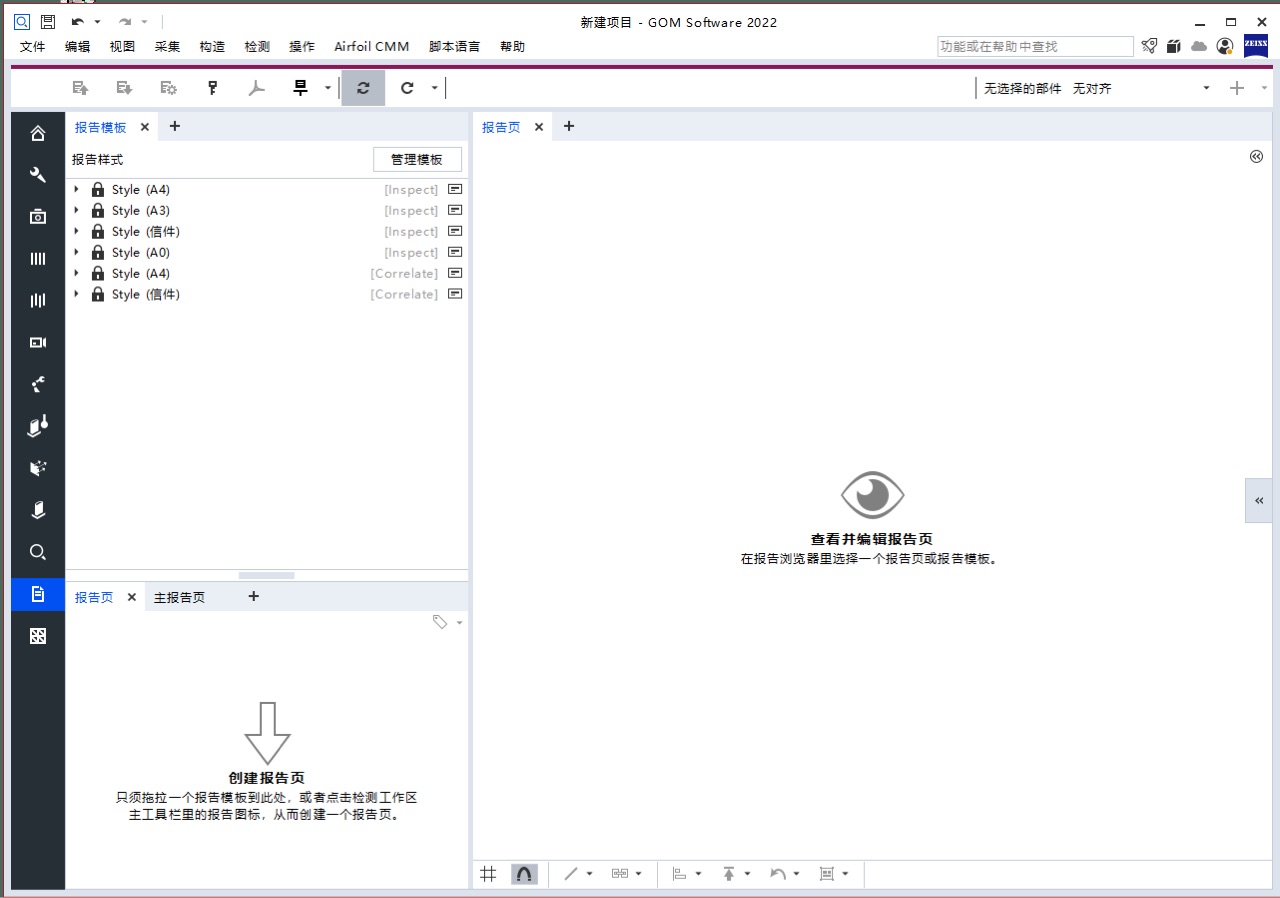Toggle automatic recalculation in the top toolbar
The height and width of the screenshot is (898, 1280).
pyautogui.click(x=363, y=88)
